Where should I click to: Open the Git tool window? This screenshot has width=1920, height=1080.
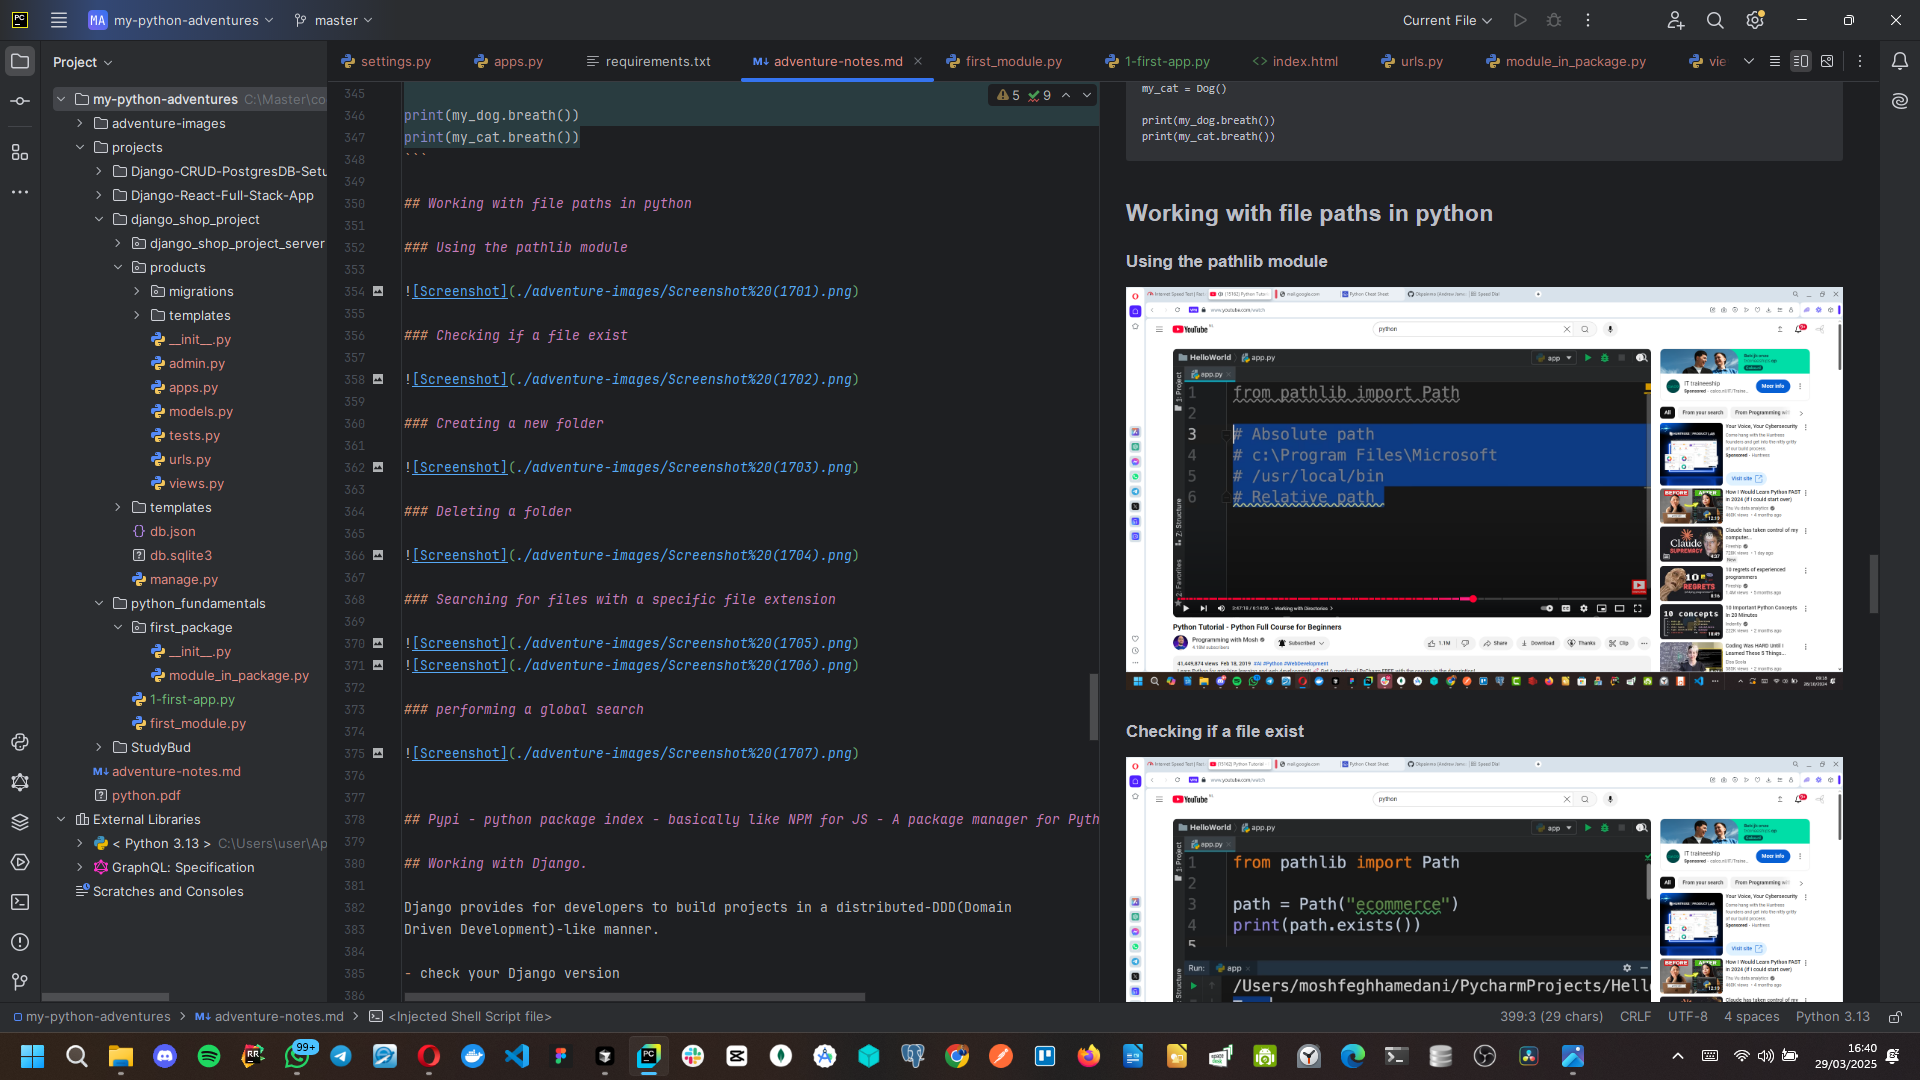(x=20, y=982)
